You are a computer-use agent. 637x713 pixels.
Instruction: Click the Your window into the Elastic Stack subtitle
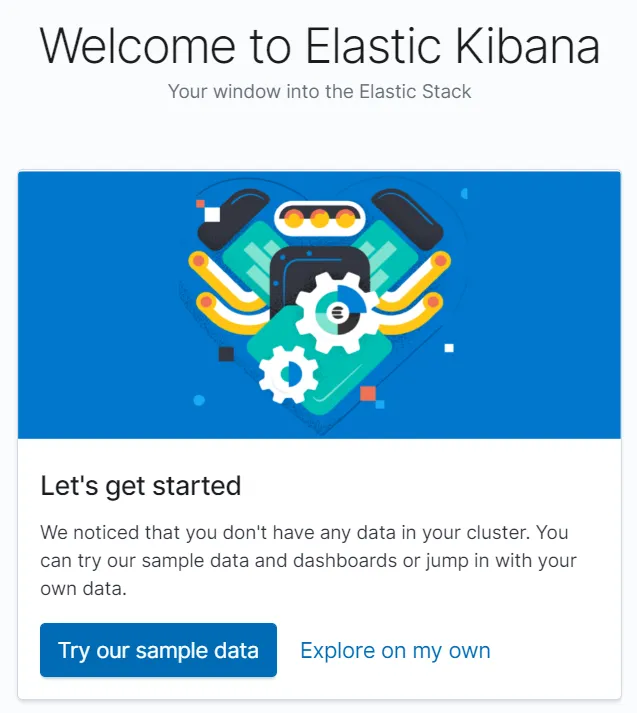[x=320, y=91]
